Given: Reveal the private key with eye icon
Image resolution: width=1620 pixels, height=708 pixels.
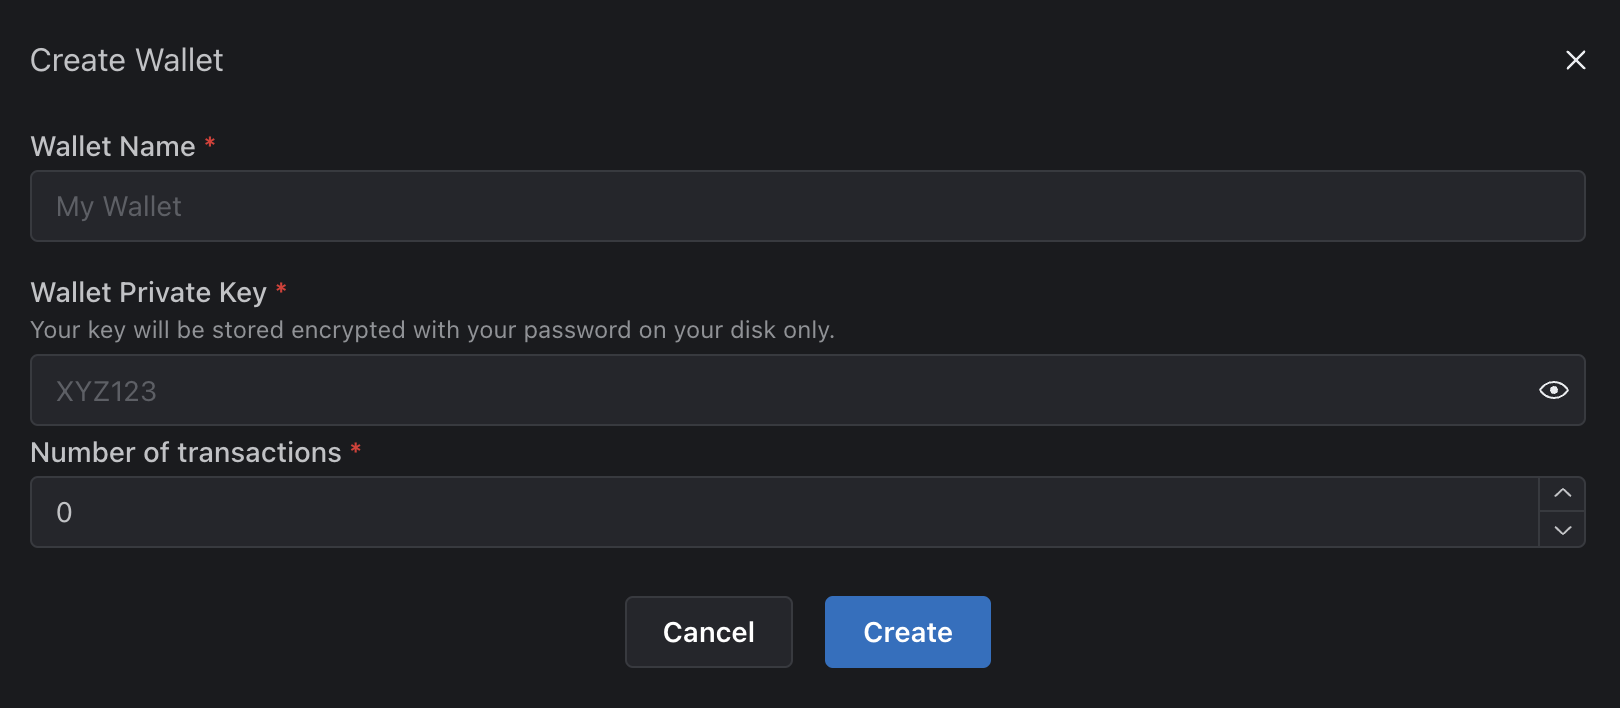Looking at the screenshot, I should (1553, 390).
